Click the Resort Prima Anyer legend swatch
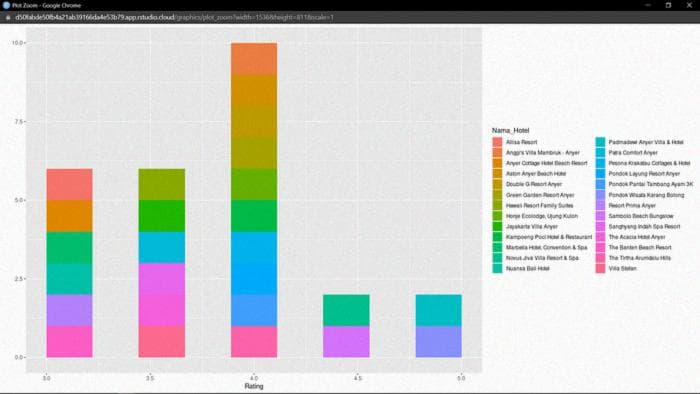Screen dimensions: 700x394 (x=600, y=205)
